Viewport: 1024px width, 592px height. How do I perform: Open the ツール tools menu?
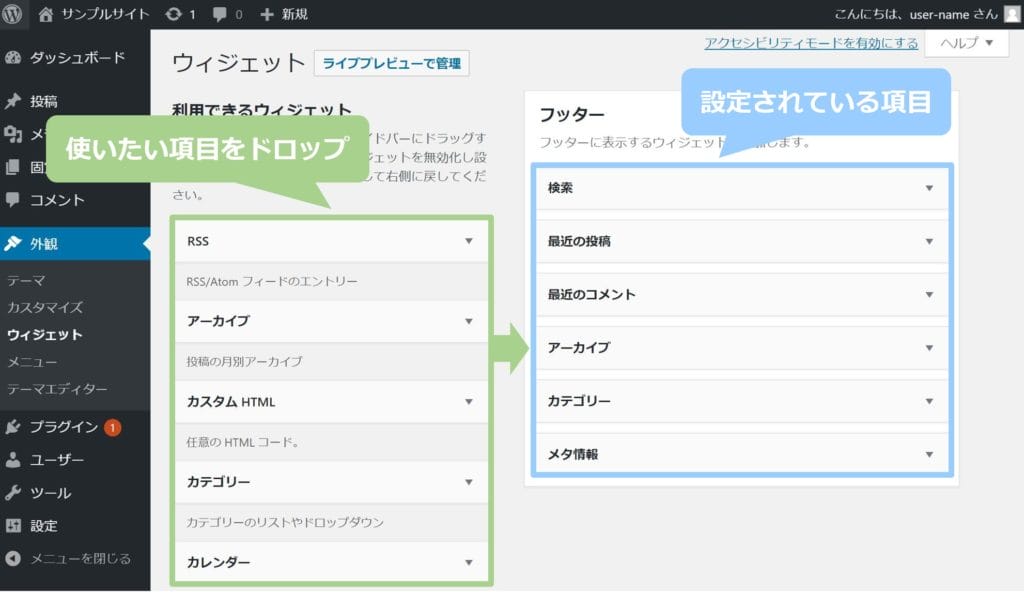(50, 493)
